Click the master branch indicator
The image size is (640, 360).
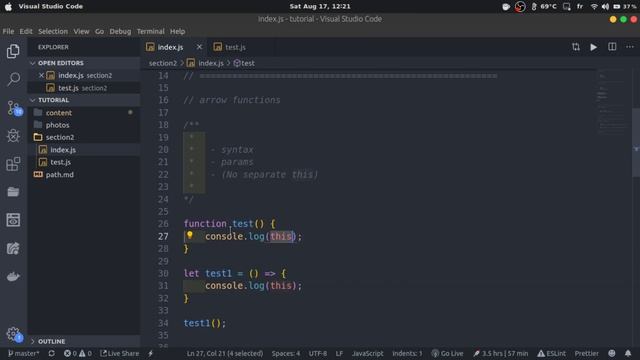pos(24,353)
